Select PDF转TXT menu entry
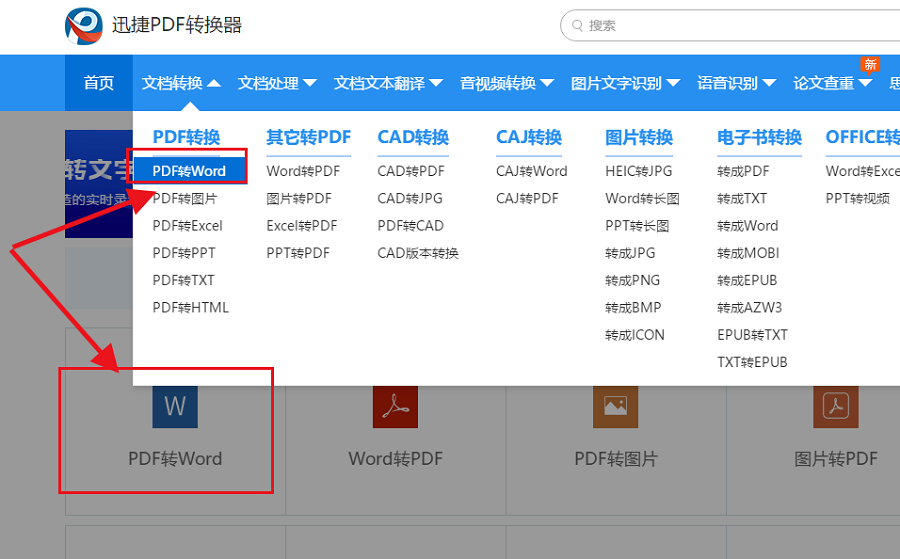Viewport: 900px width, 559px height. 183,280
